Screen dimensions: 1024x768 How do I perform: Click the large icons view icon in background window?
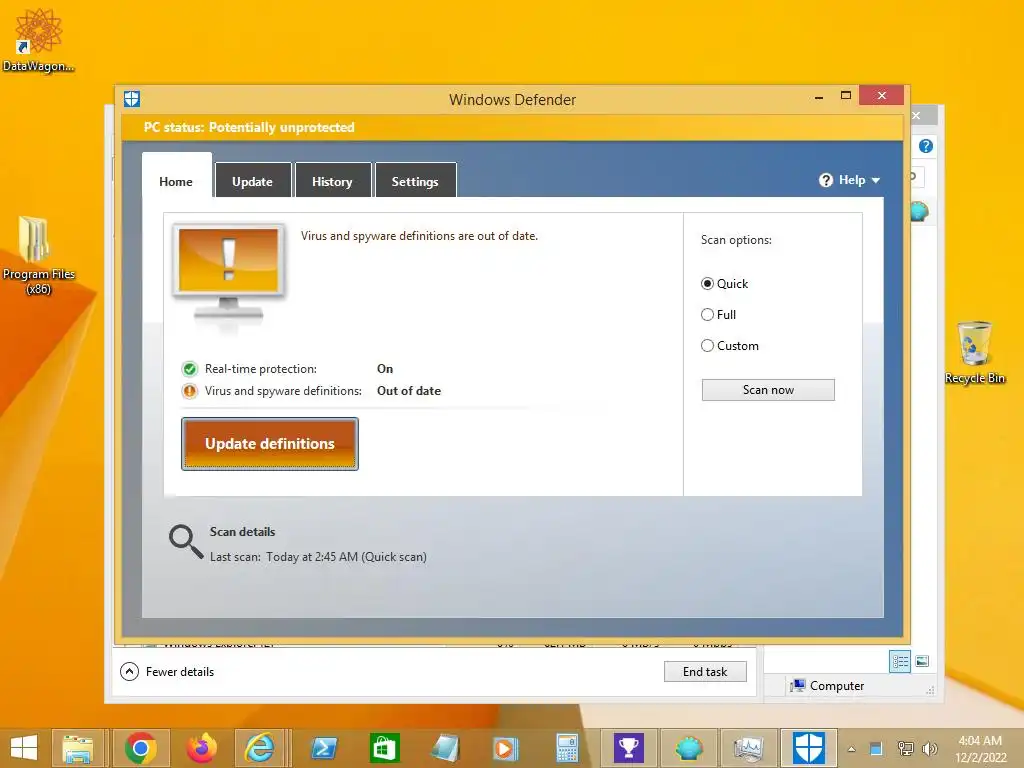922,662
